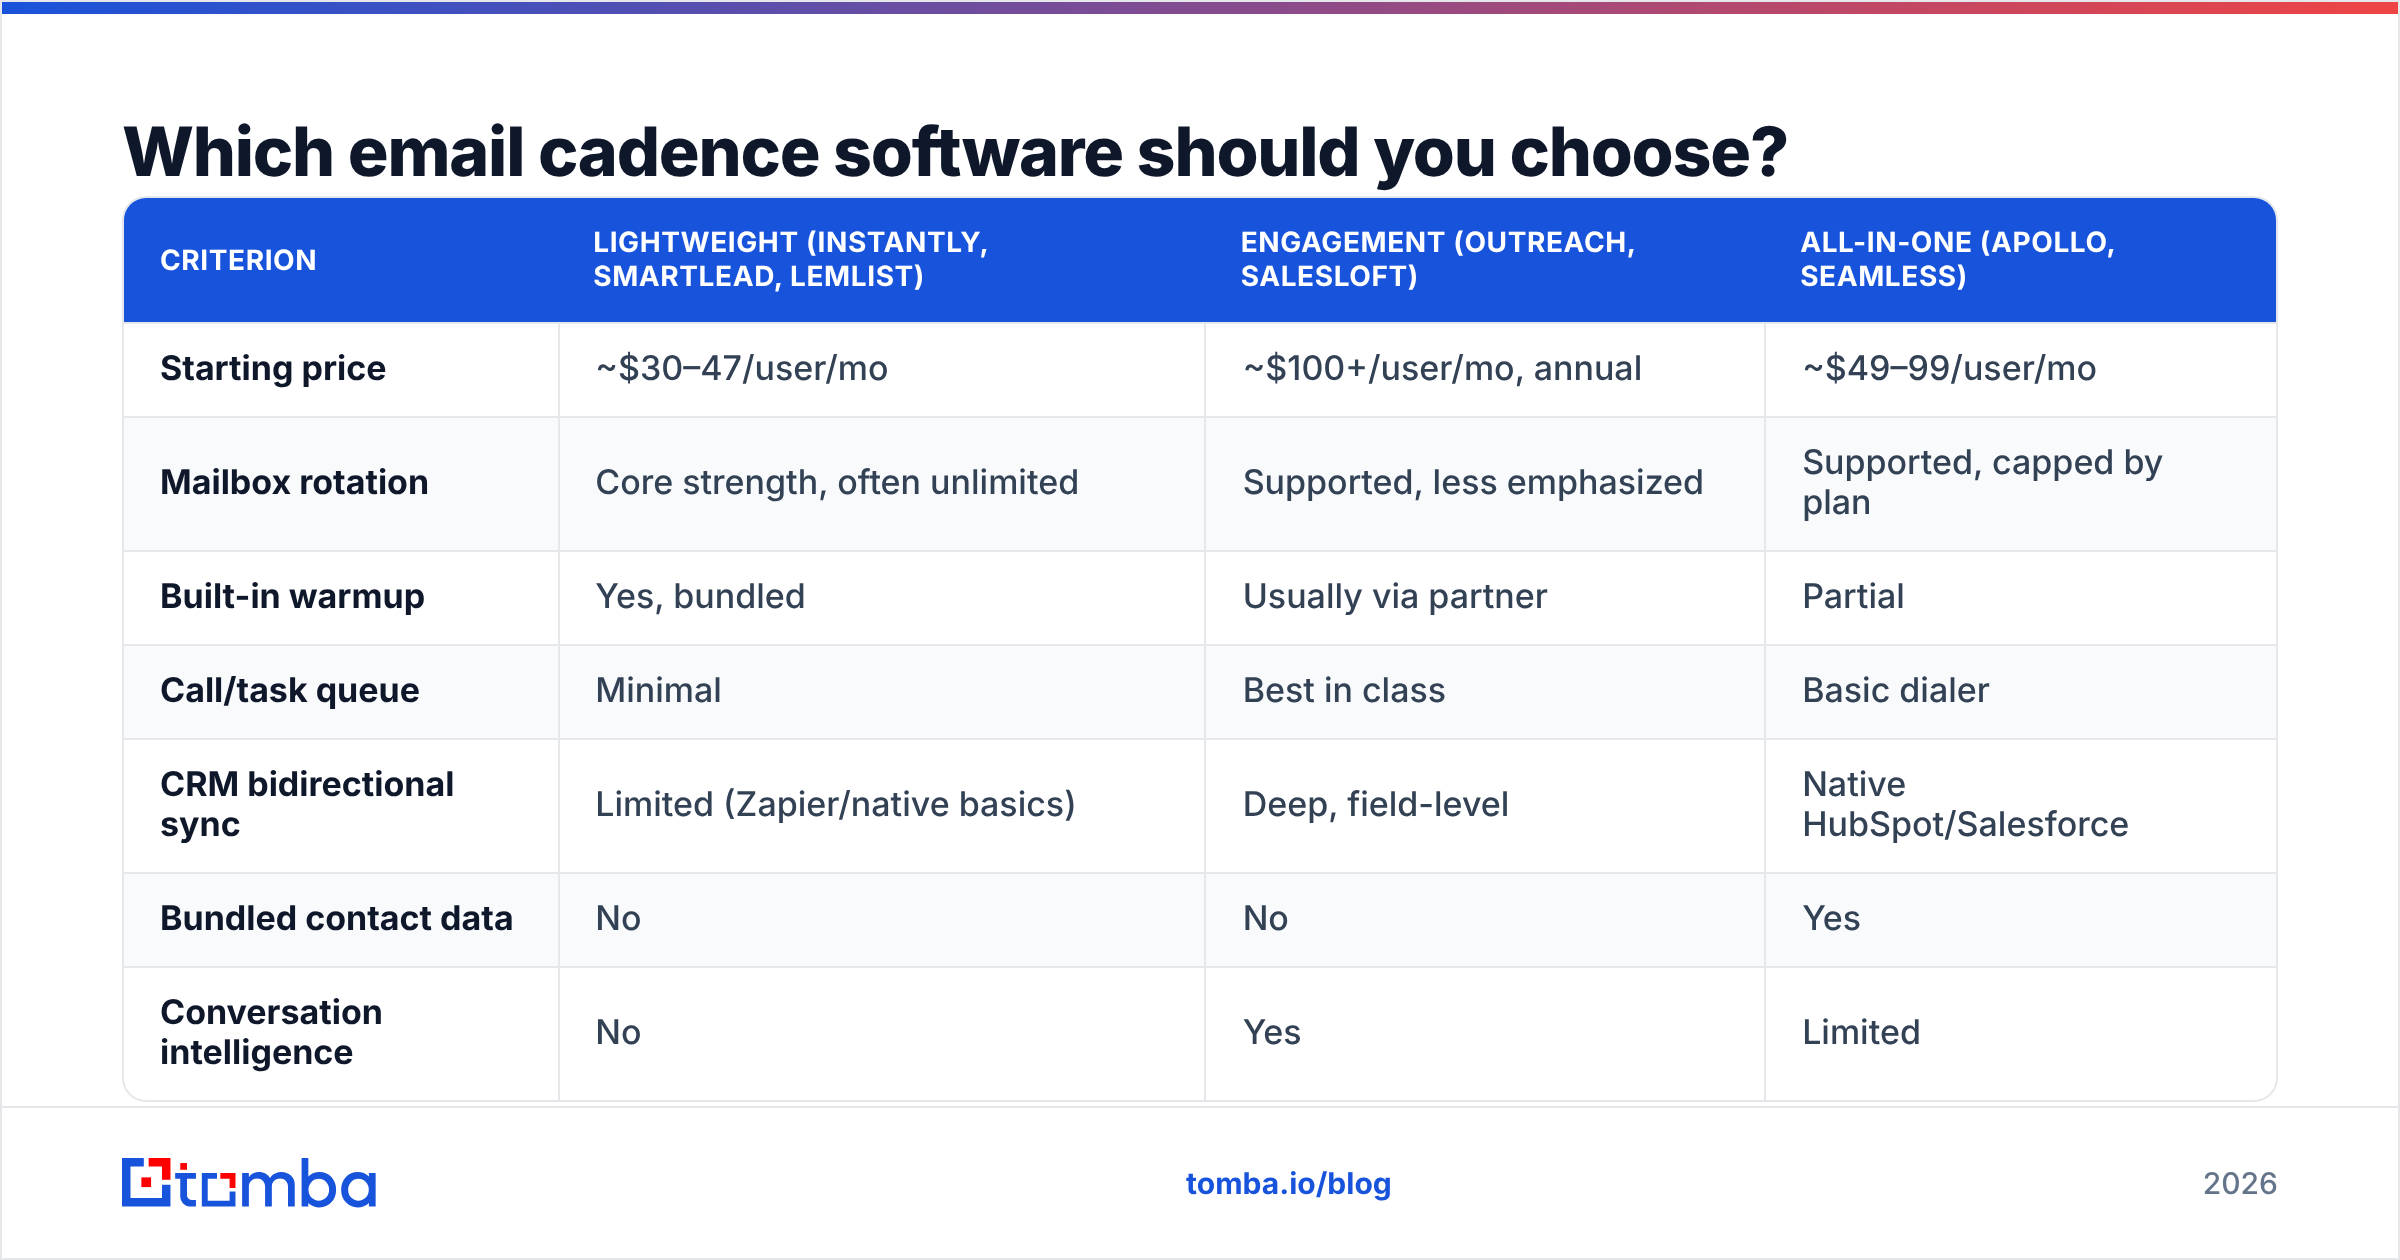The width and height of the screenshot is (2400, 1260).
Task: Click 'Core strength, often unlimited' cell
Action: pos(837,482)
